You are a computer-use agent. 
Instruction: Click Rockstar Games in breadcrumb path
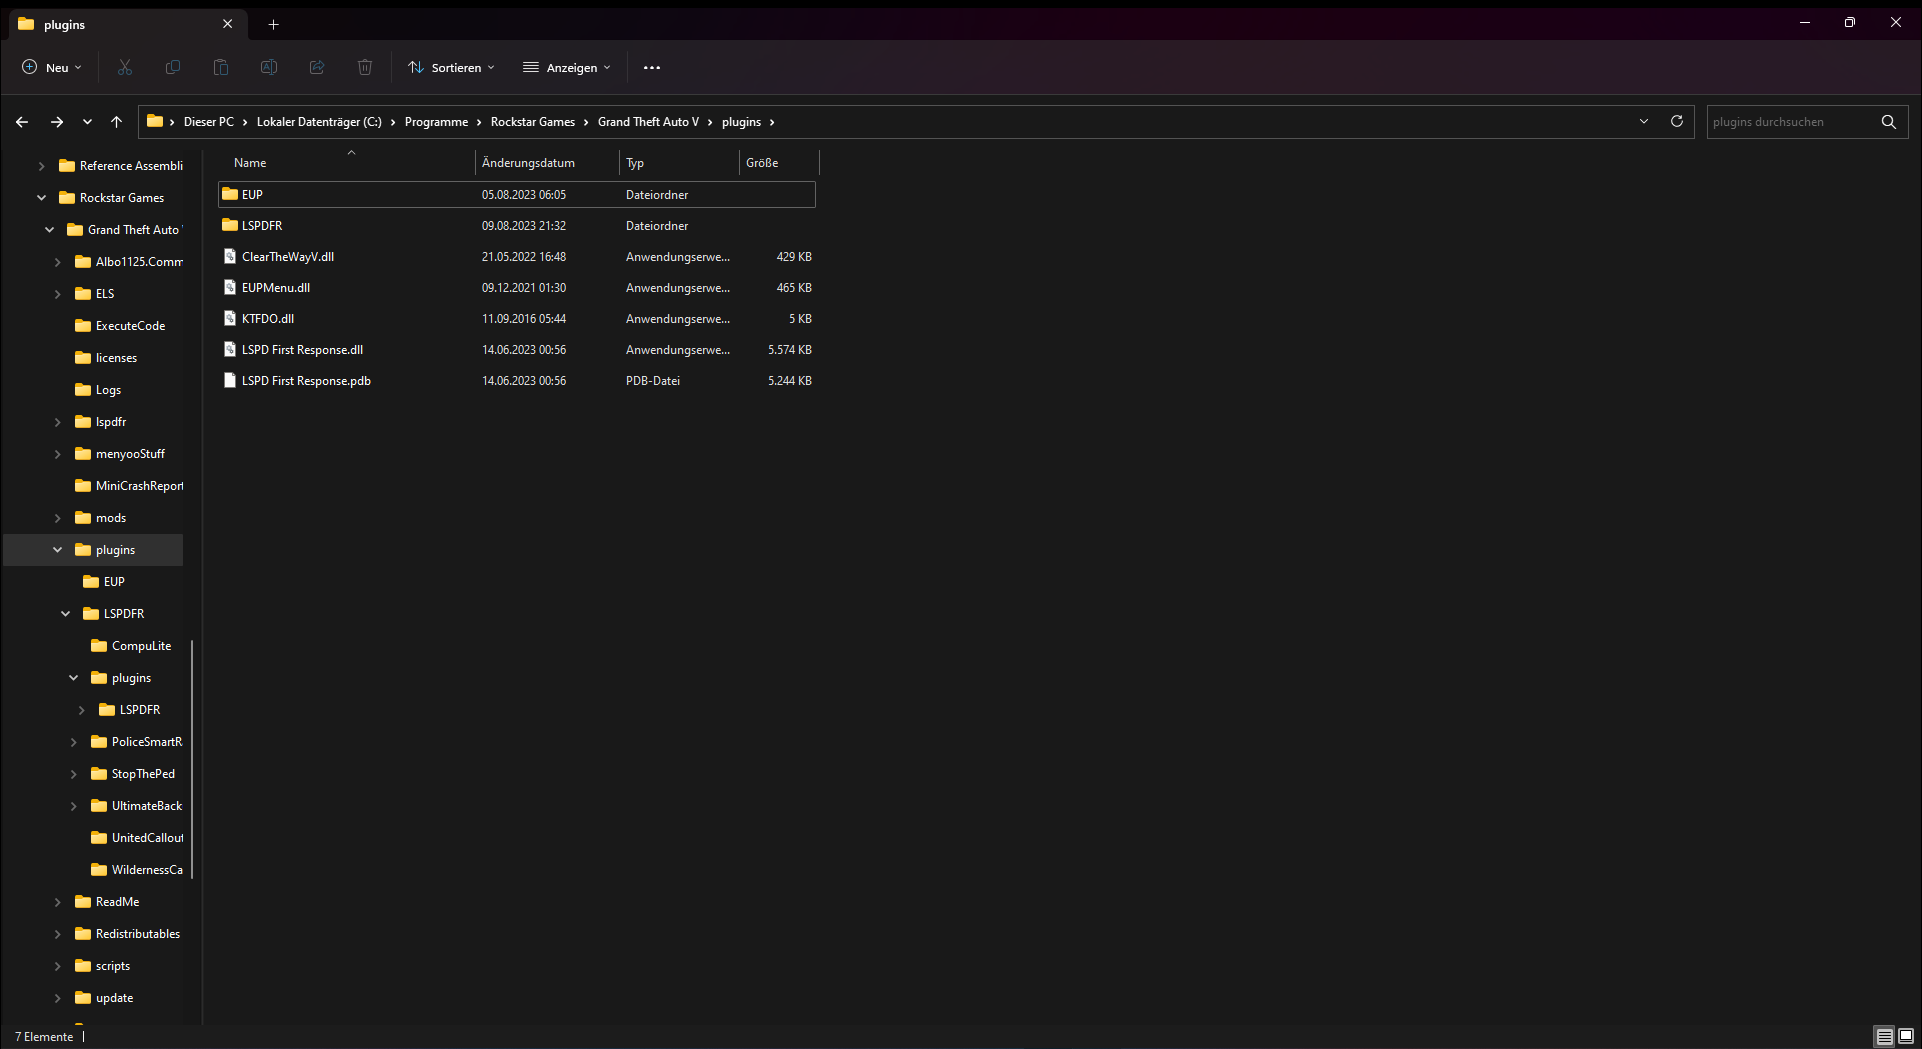532,122
